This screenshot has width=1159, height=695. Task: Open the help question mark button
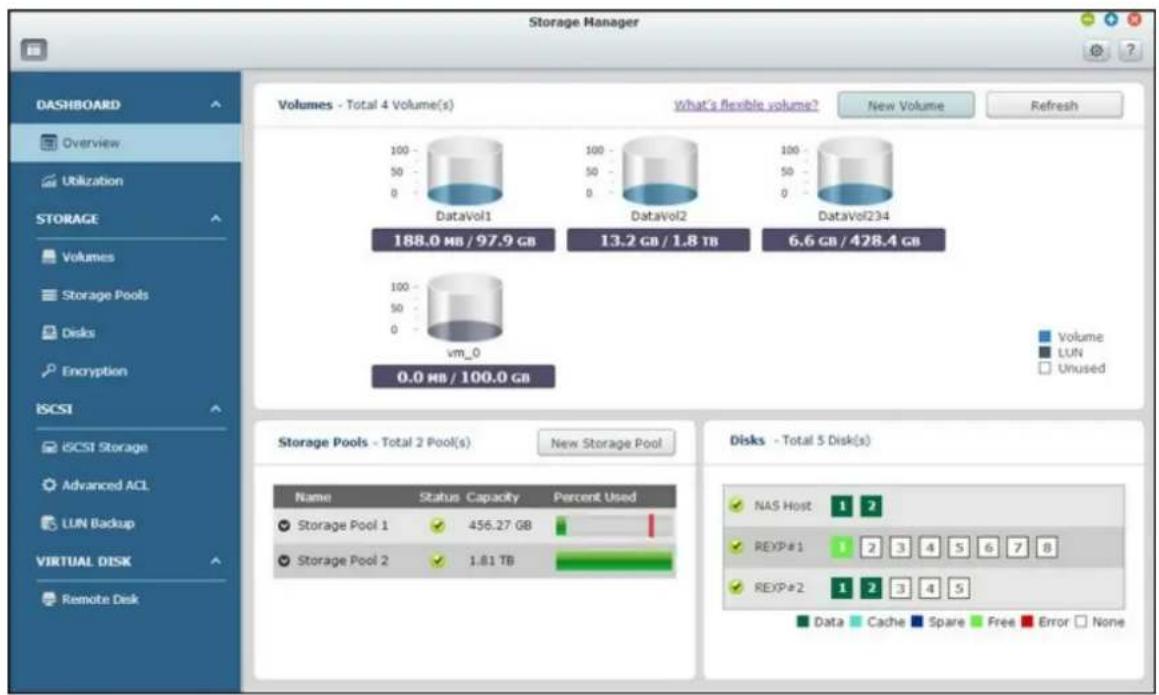(1129, 51)
